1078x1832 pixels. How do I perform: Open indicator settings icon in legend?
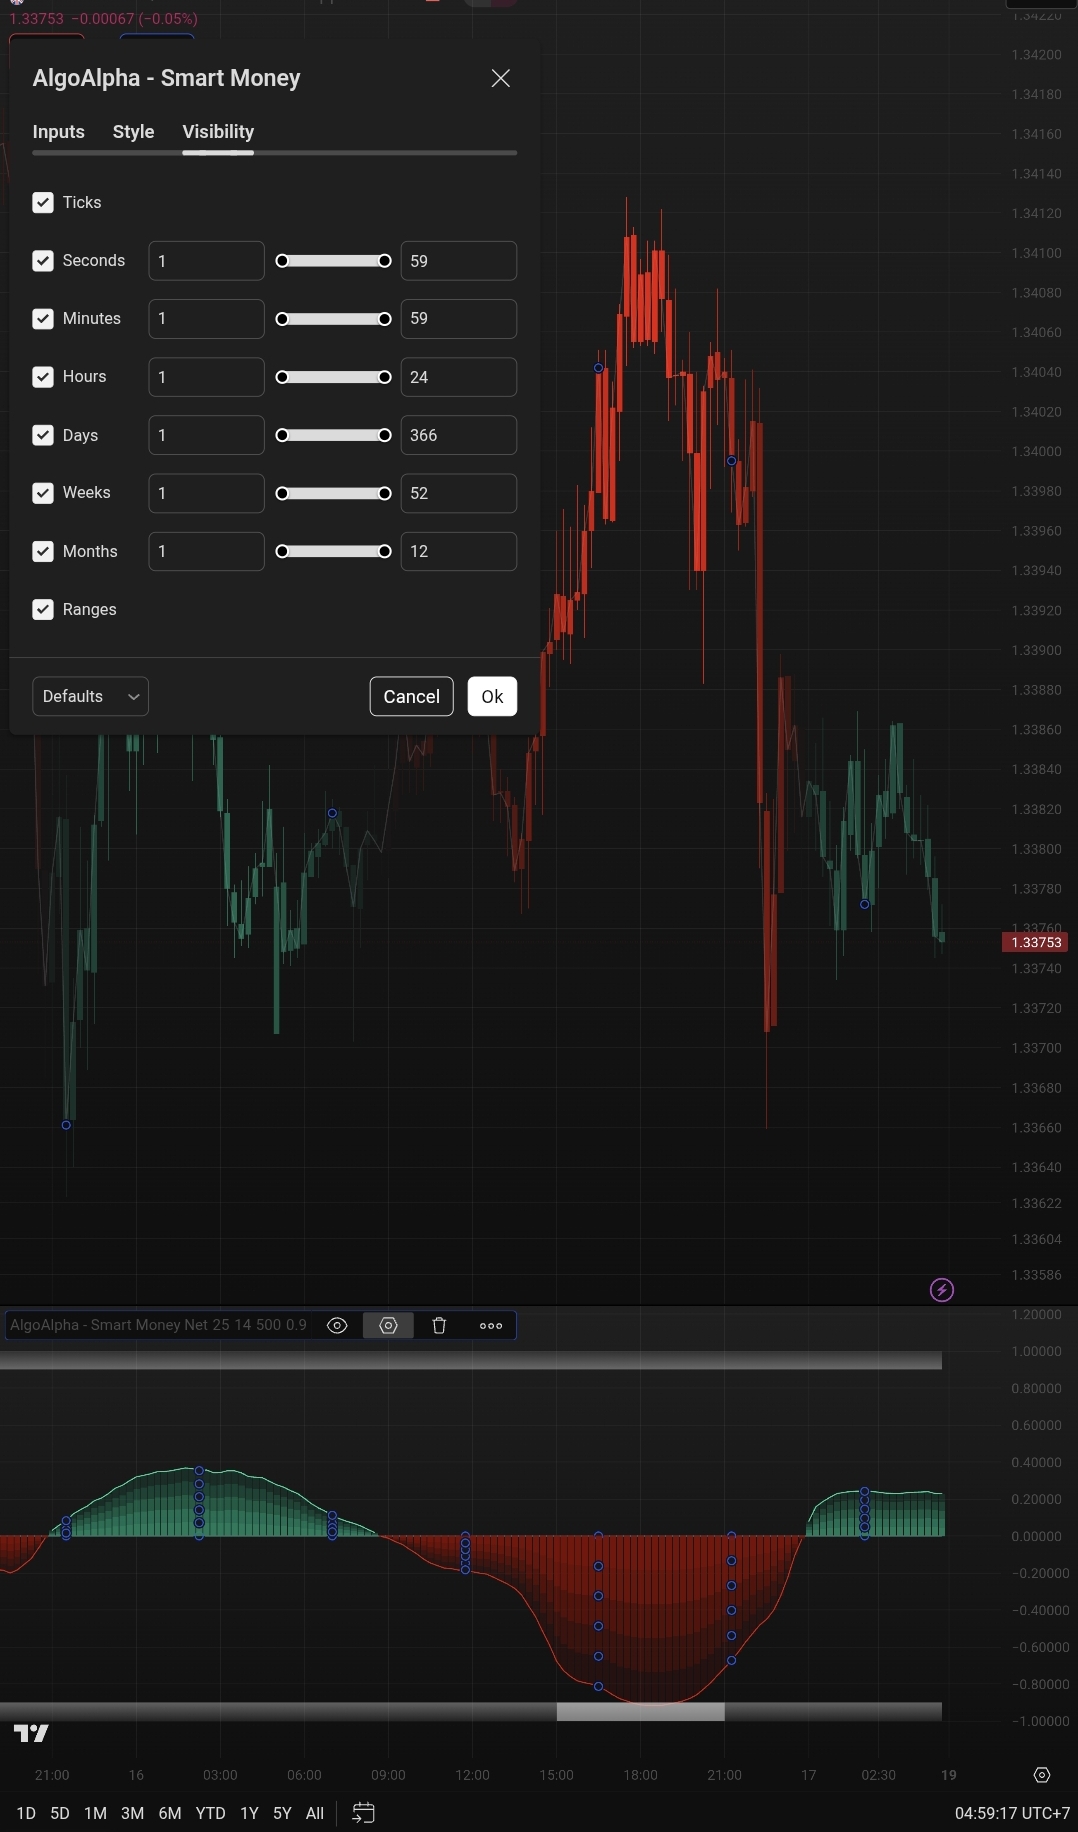(x=388, y=1325)
